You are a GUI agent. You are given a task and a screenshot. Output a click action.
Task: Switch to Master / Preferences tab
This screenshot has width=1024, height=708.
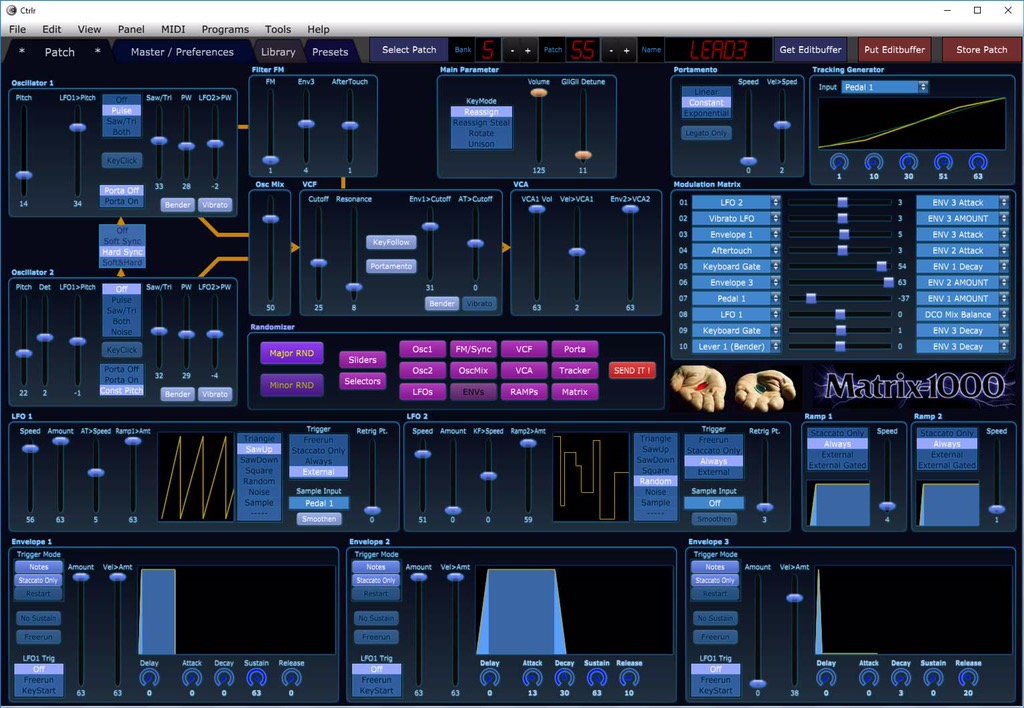pyautogui.click(x=182, y=52)
